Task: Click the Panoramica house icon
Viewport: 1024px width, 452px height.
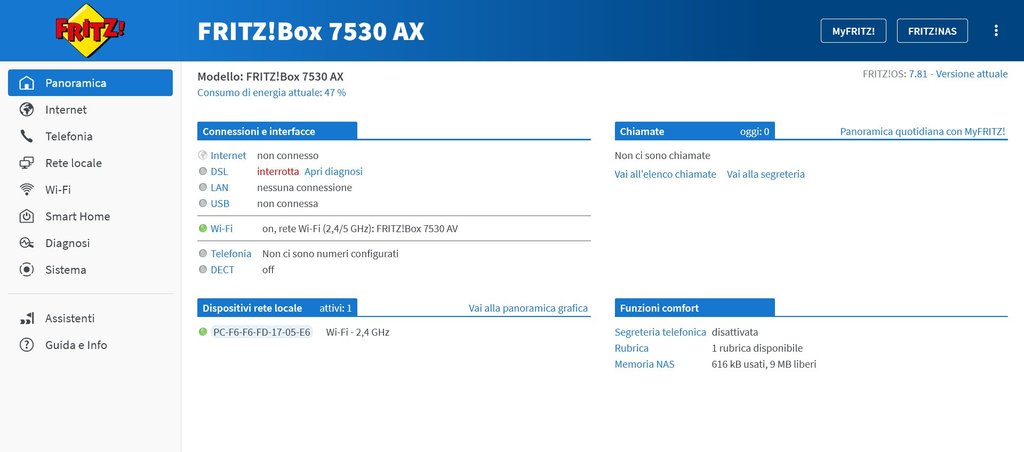Action: [27, 83]
